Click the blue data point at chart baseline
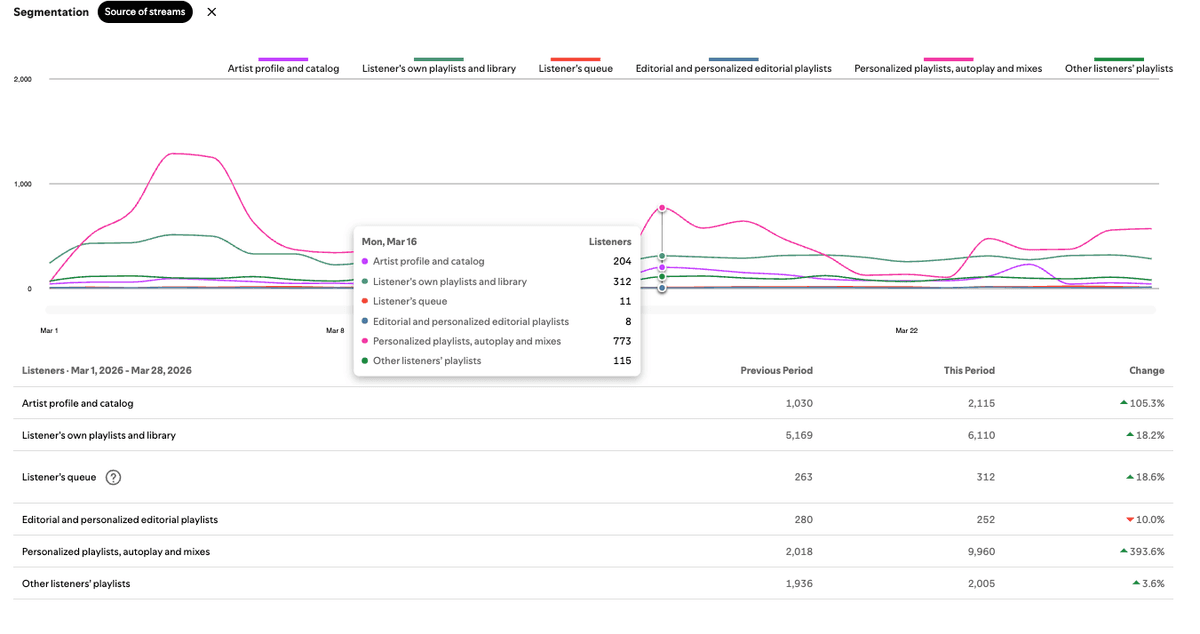The width and height of the screenshot is (1200, 634). pos(662,288)
